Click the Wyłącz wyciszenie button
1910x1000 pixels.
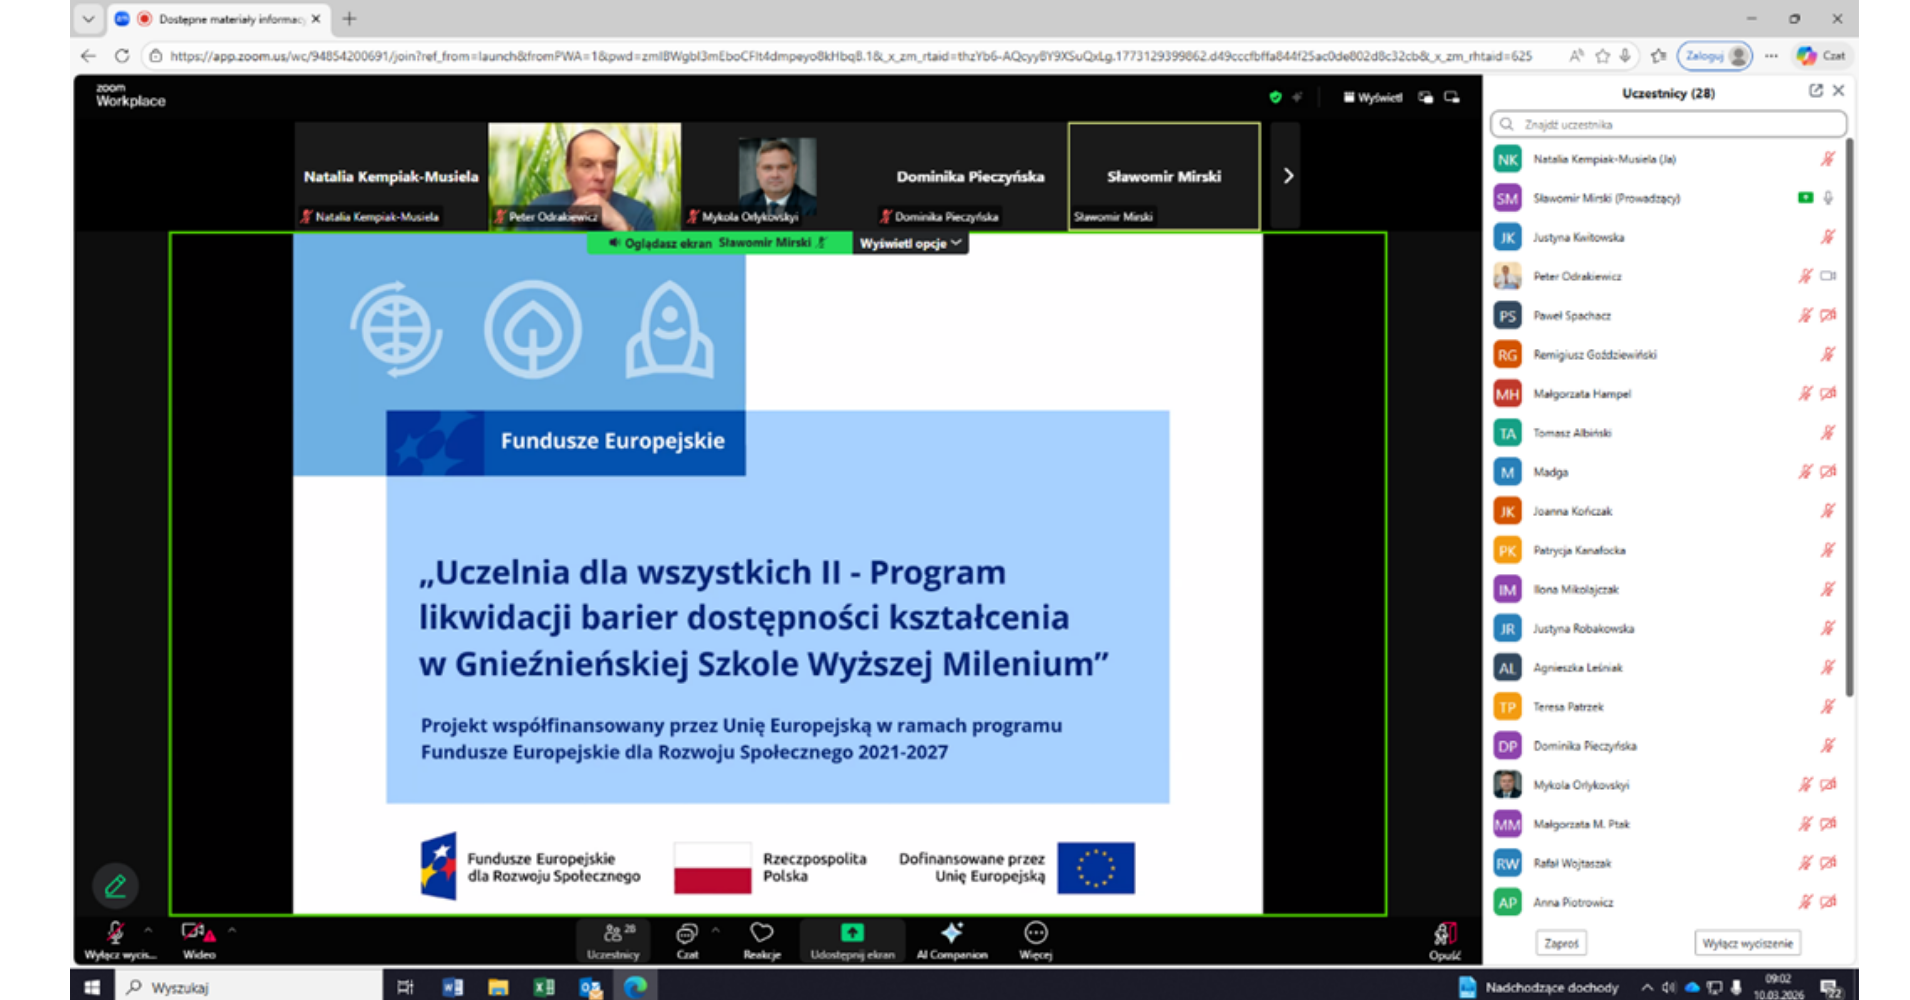click(x=1747, y=943)
